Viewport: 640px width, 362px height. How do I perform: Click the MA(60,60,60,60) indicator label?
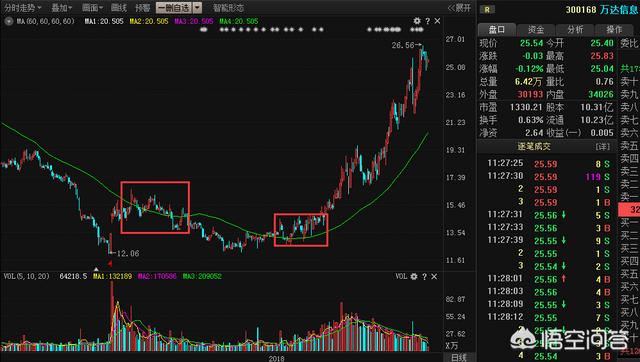coord(45,21)
